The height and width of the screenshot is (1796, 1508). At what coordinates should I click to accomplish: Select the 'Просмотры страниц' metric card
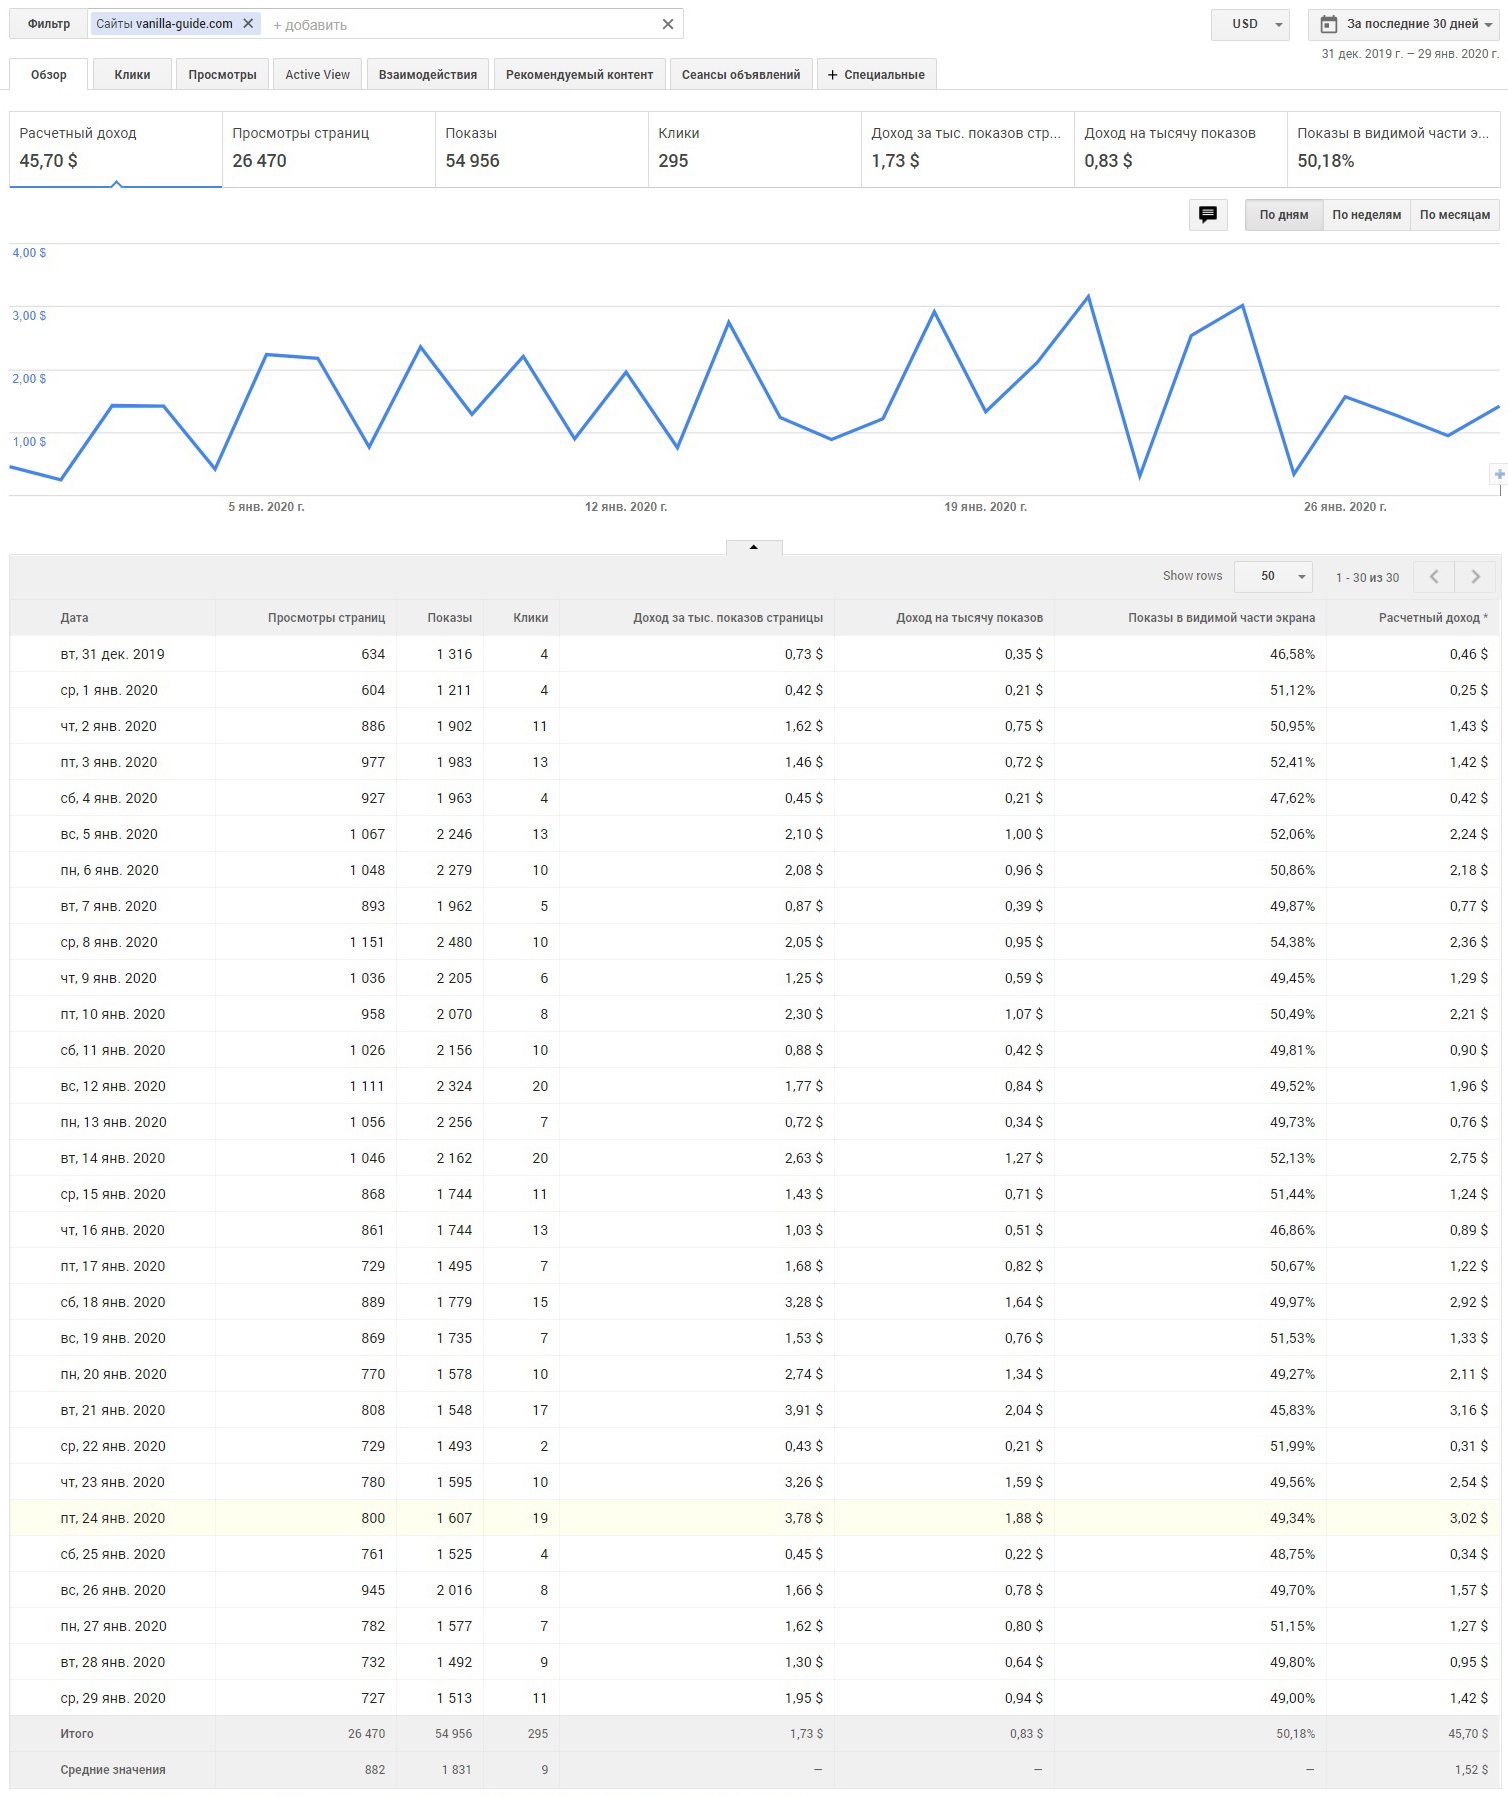[329, 149]
